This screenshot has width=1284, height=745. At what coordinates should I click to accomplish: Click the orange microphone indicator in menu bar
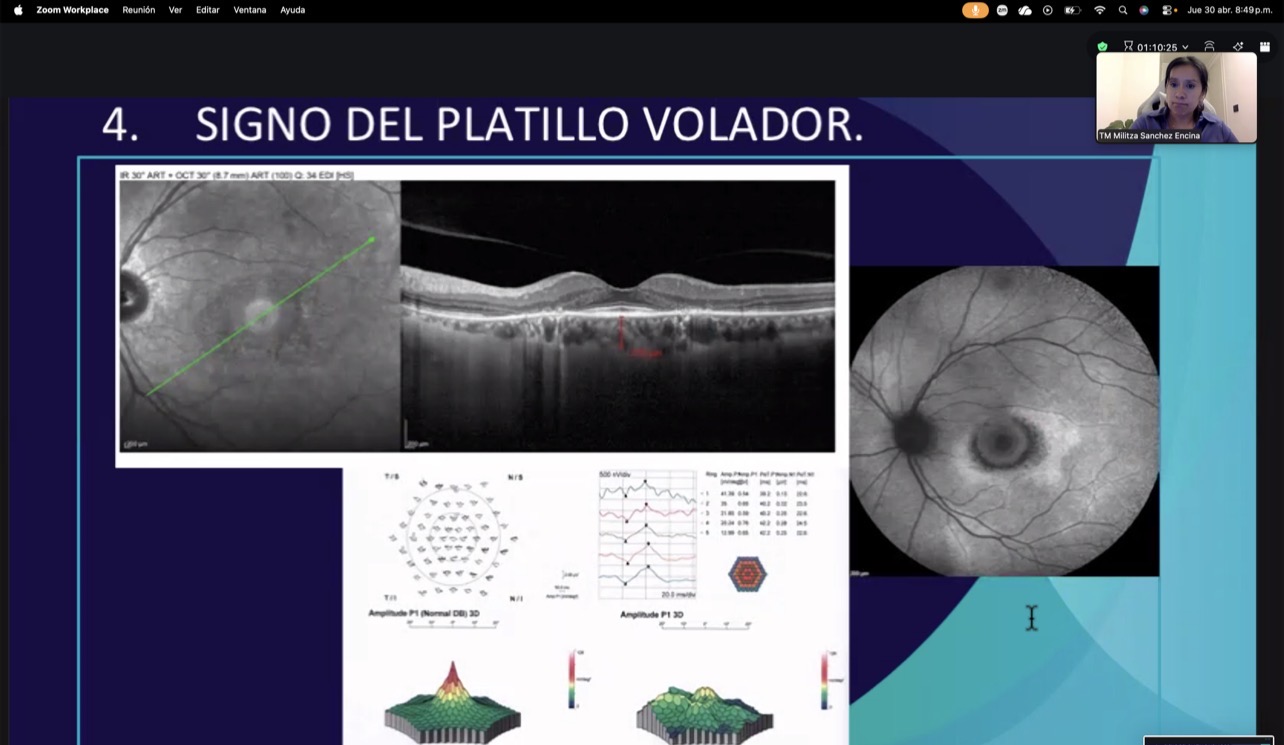(975, 10)
